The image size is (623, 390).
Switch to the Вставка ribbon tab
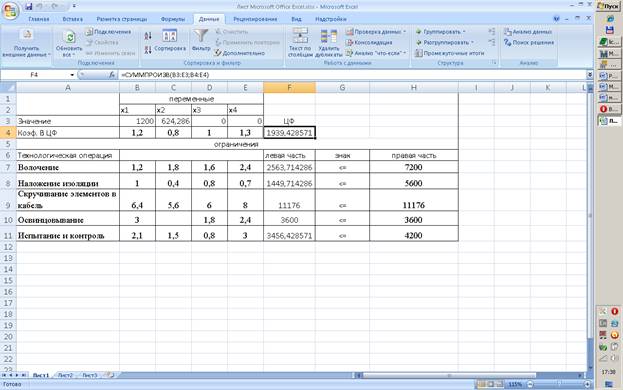tap(72, 19)
